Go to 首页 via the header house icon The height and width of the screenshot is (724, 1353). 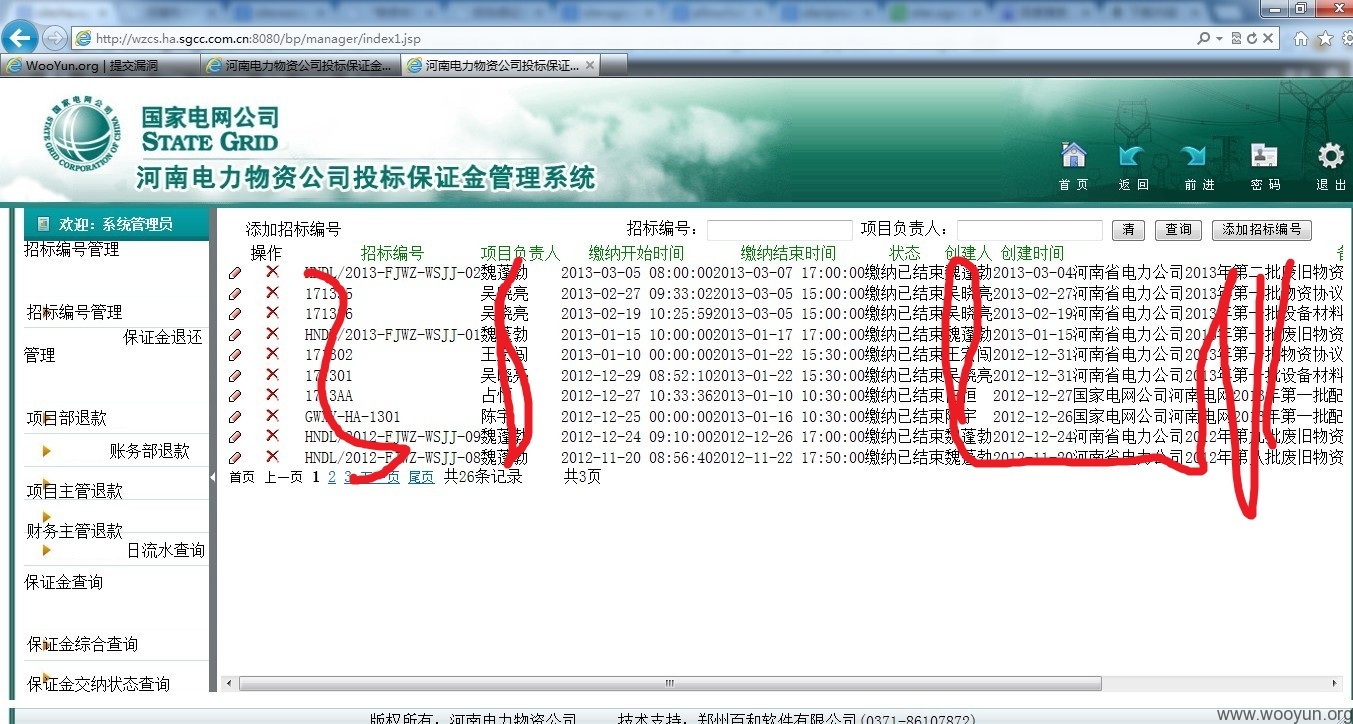[1073, 155]
